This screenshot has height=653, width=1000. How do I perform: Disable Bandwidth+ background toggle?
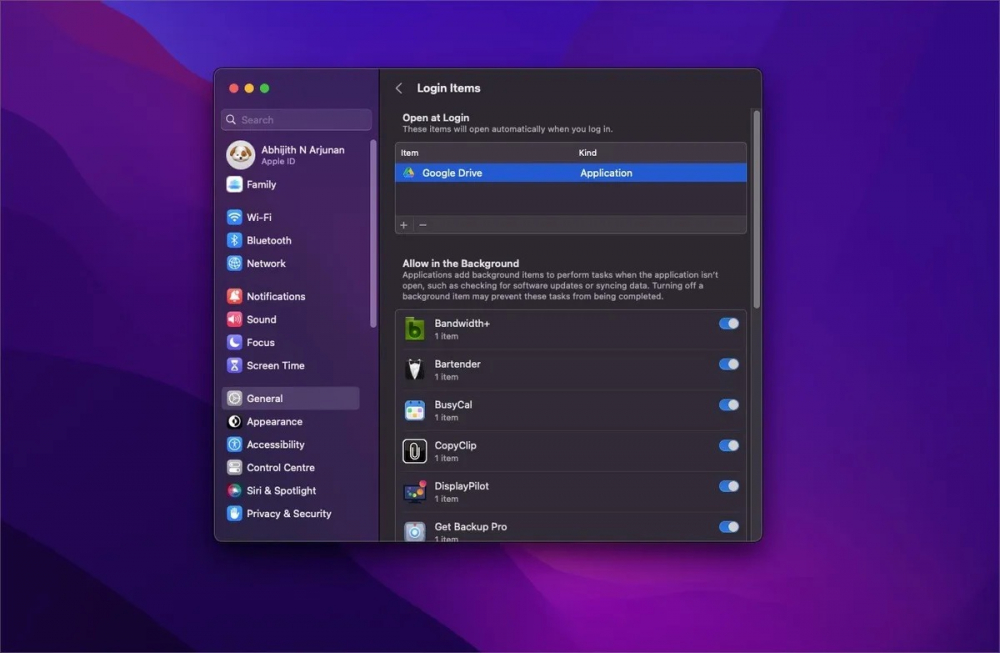coord(729,324)
